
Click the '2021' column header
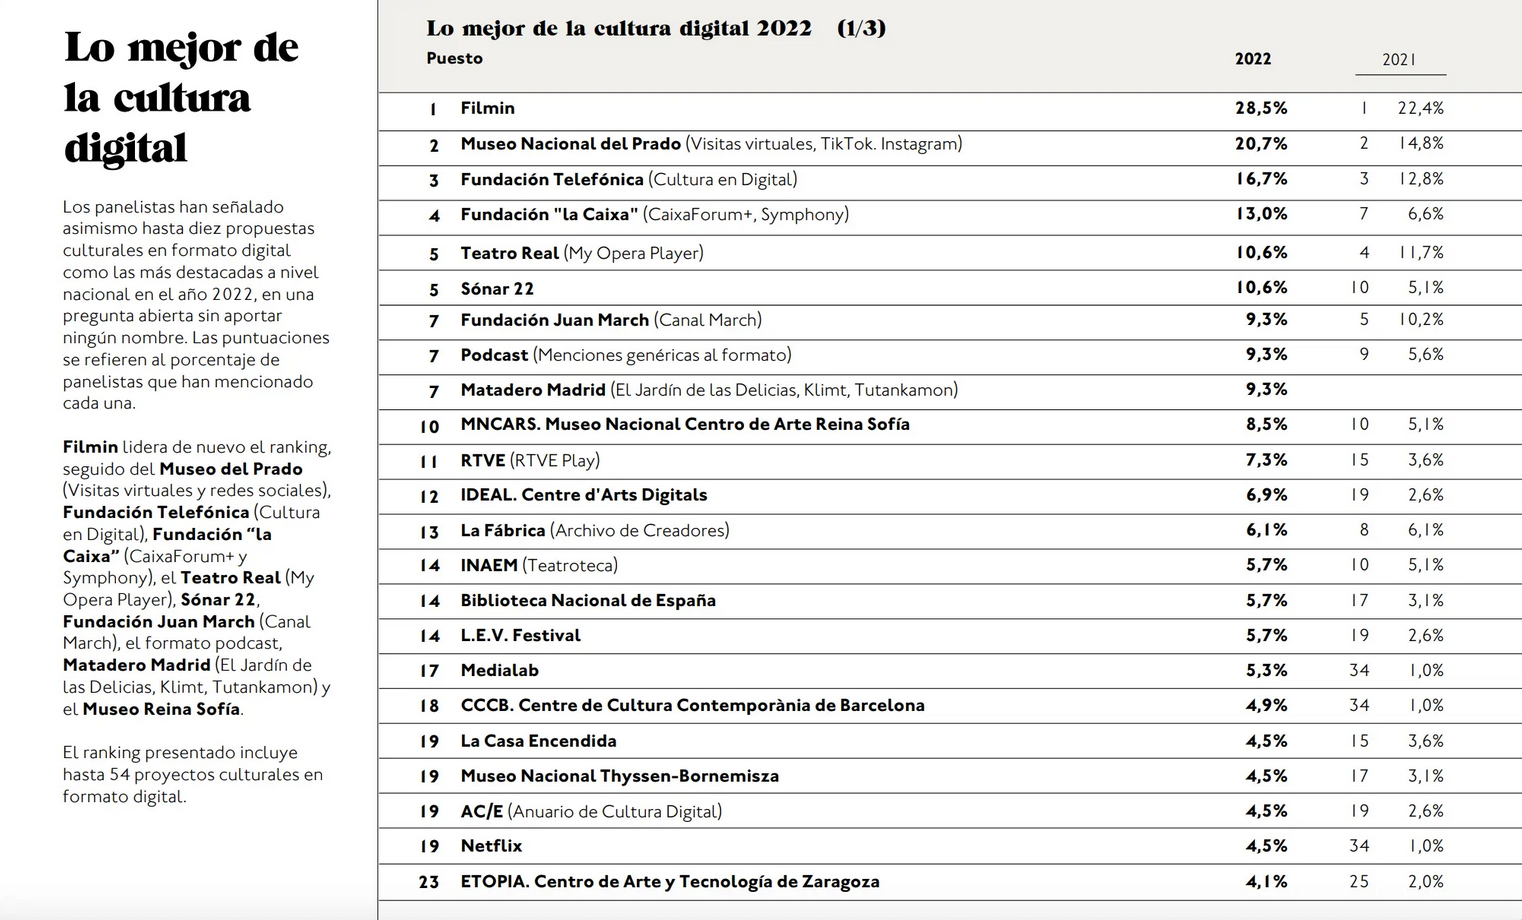click(x=1399, y=60)
